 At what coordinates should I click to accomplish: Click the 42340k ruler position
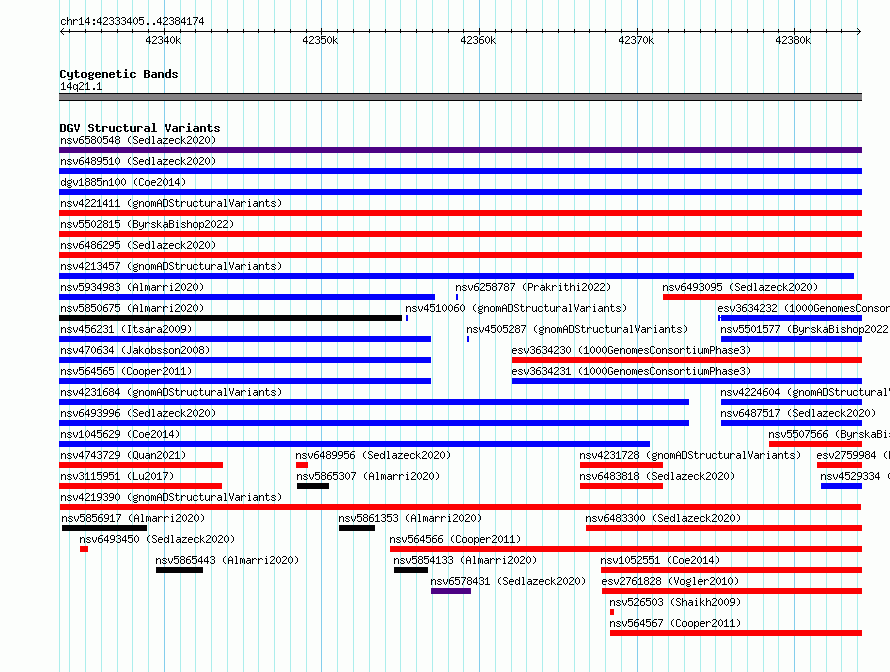163,40
